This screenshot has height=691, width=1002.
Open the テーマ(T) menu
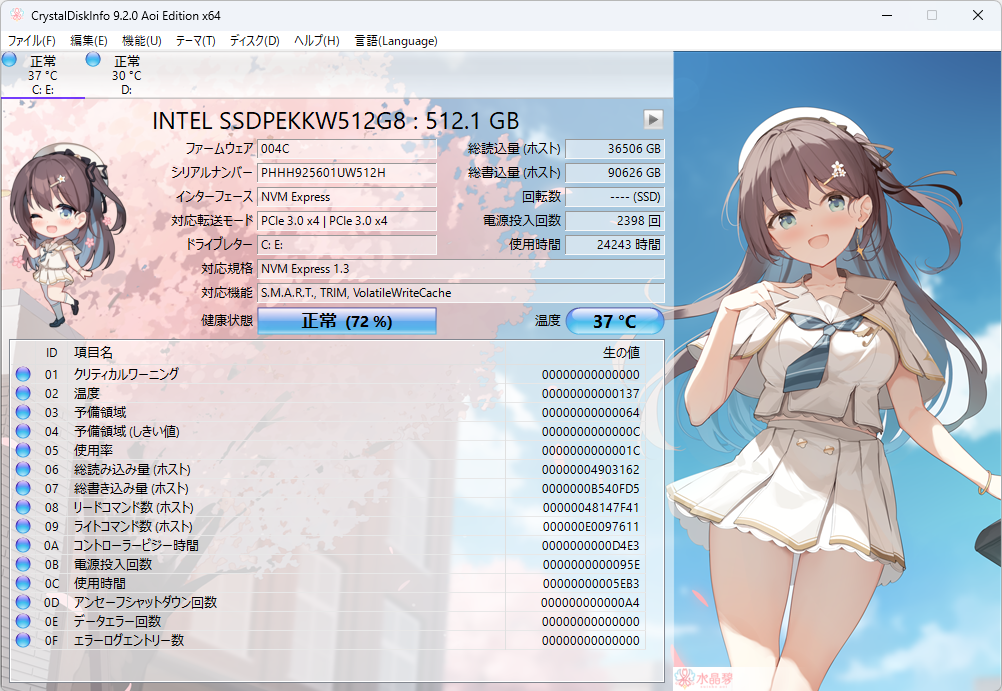point(196,41)
